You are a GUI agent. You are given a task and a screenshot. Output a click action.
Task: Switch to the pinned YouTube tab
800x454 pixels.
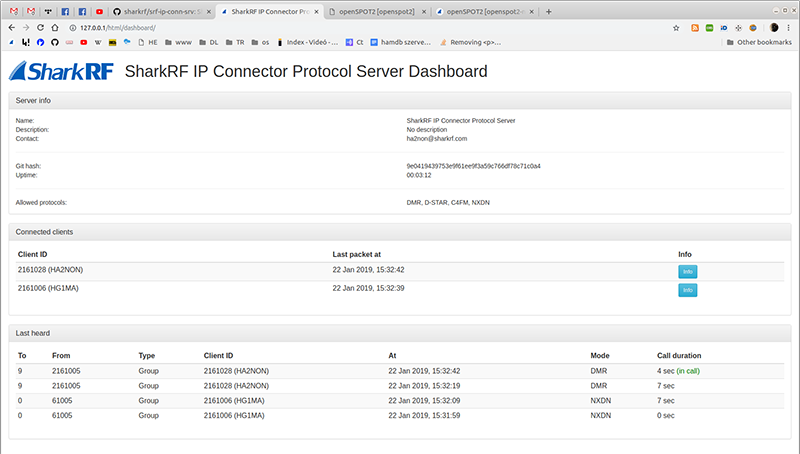[99, 11]
